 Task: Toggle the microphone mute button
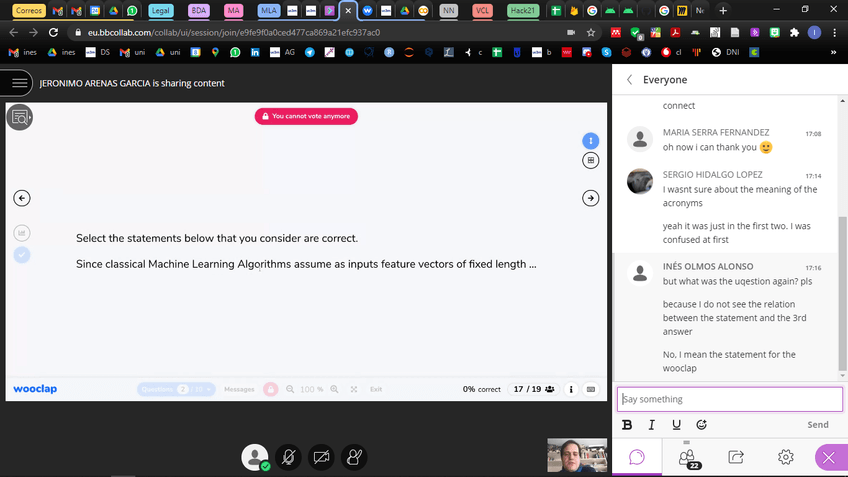pyautogui.click(x=288, y=457)
